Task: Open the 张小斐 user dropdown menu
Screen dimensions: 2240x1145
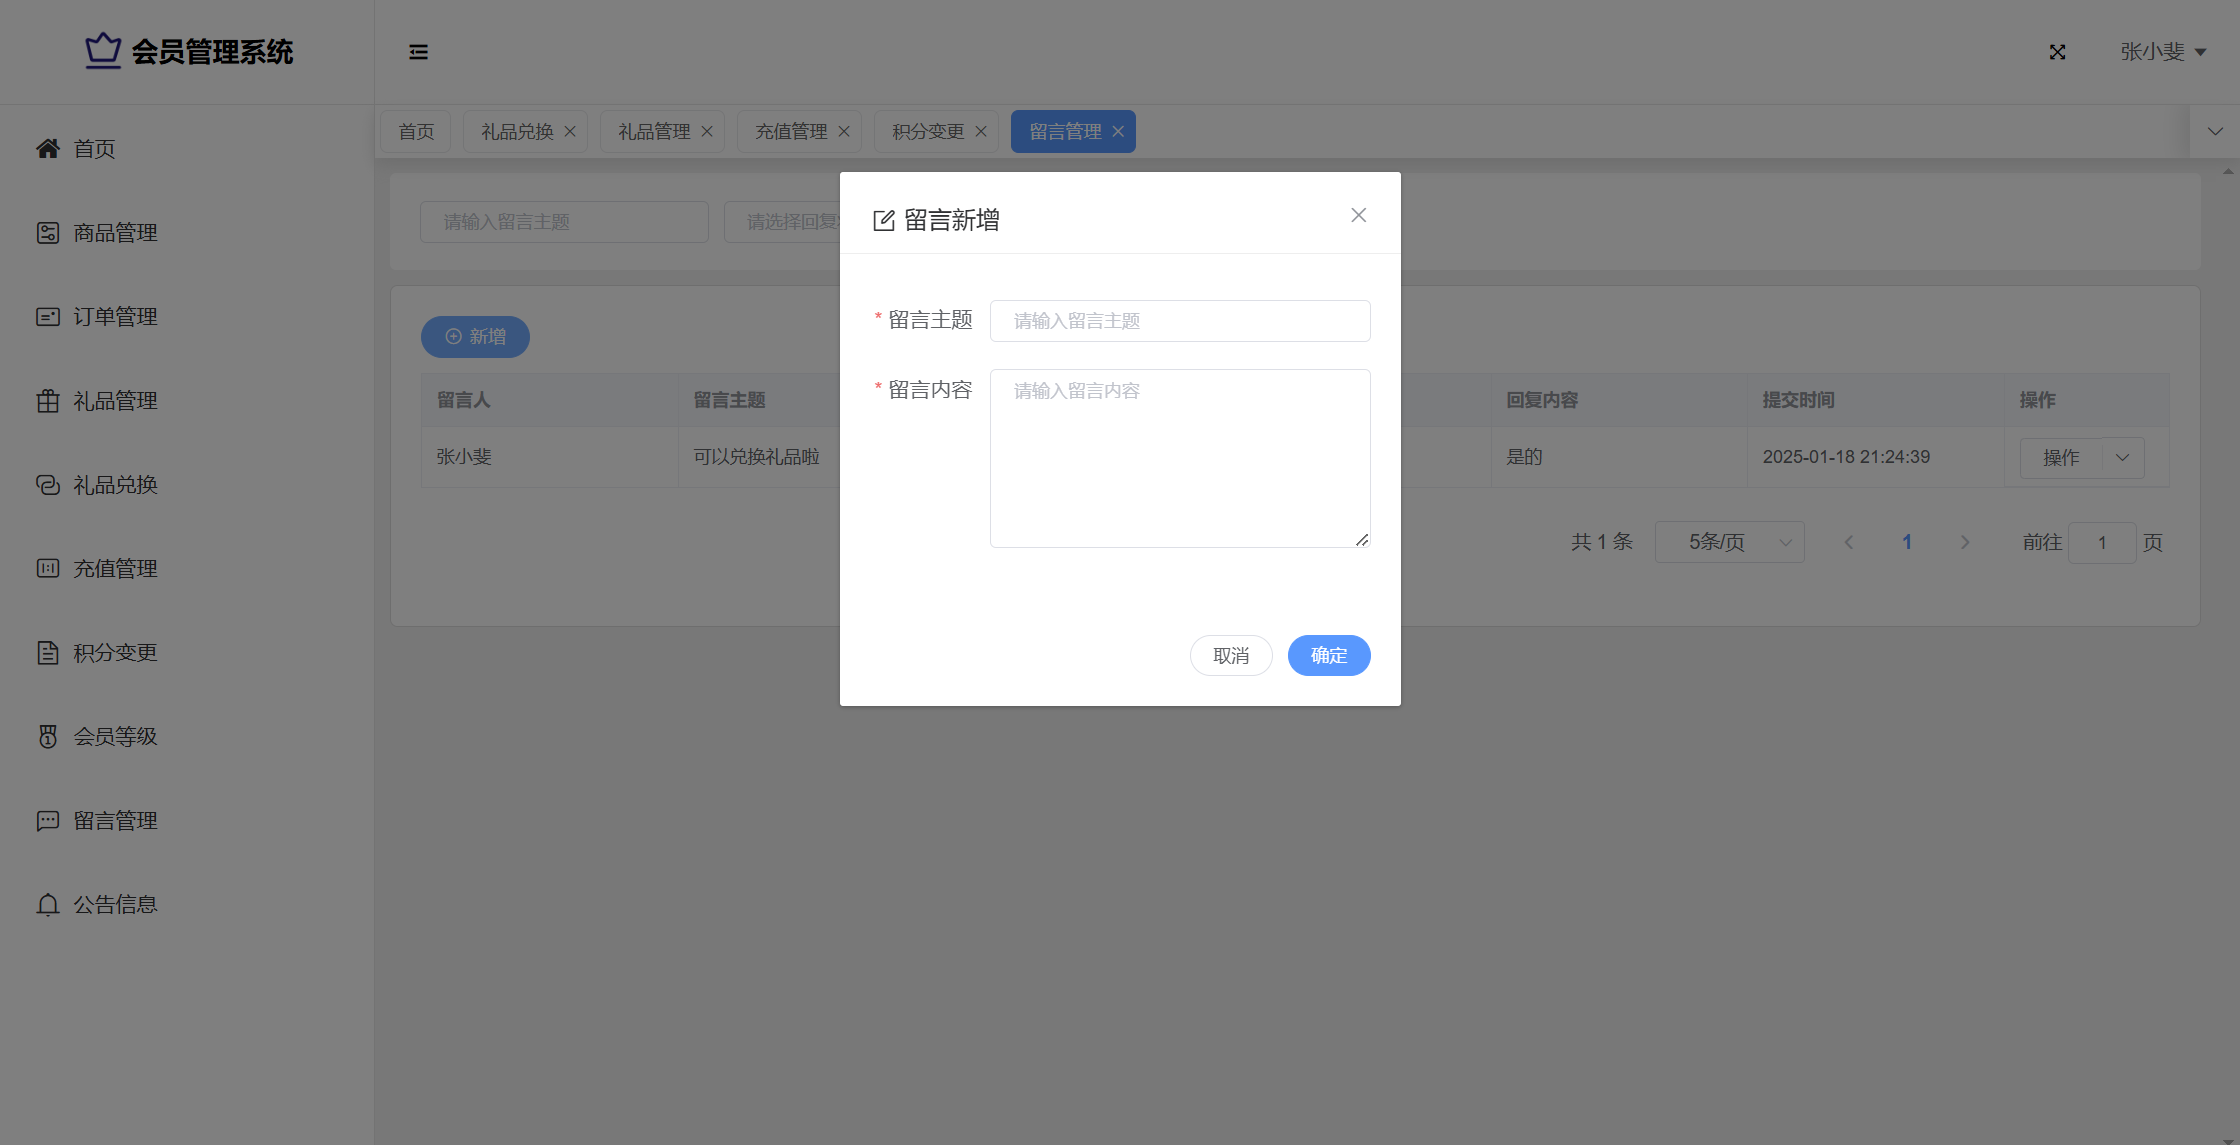Action: pyautogui.click(x=2162, y=52)
